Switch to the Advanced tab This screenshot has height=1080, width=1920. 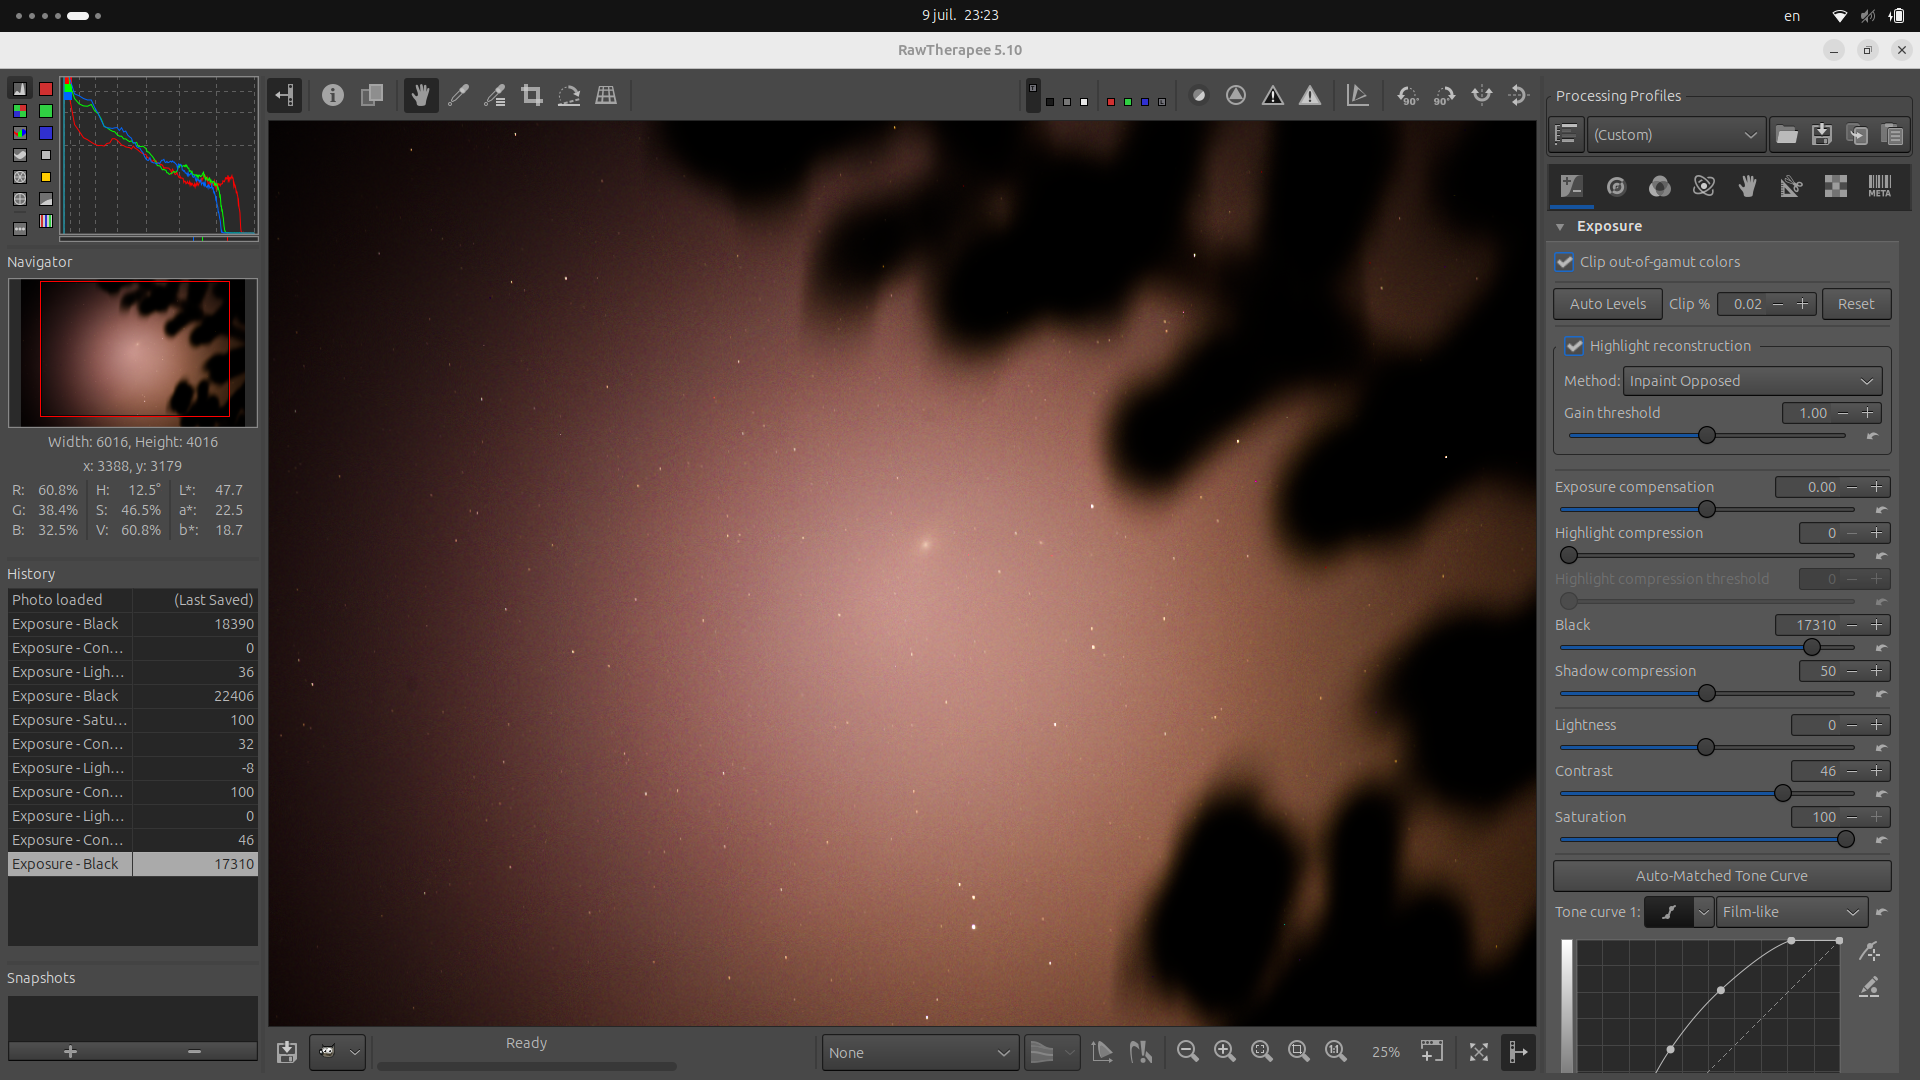(1704, 187)
